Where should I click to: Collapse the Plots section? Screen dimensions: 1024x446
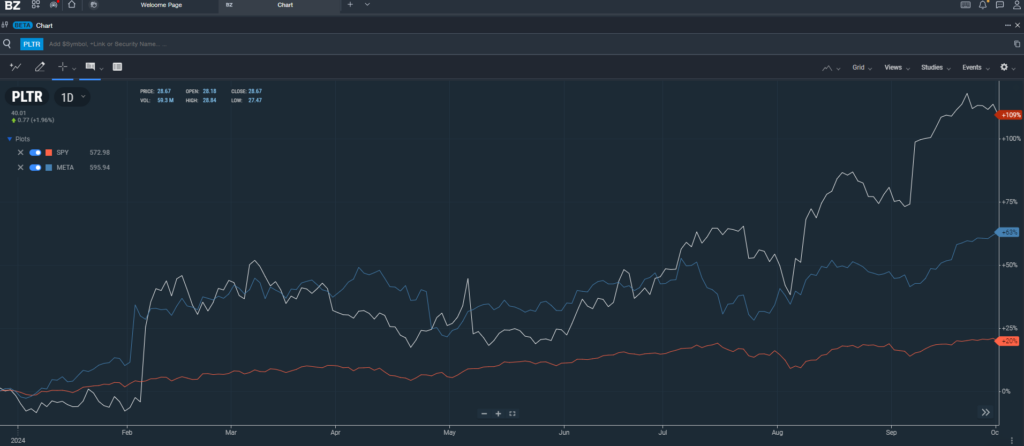coord(9,138)
